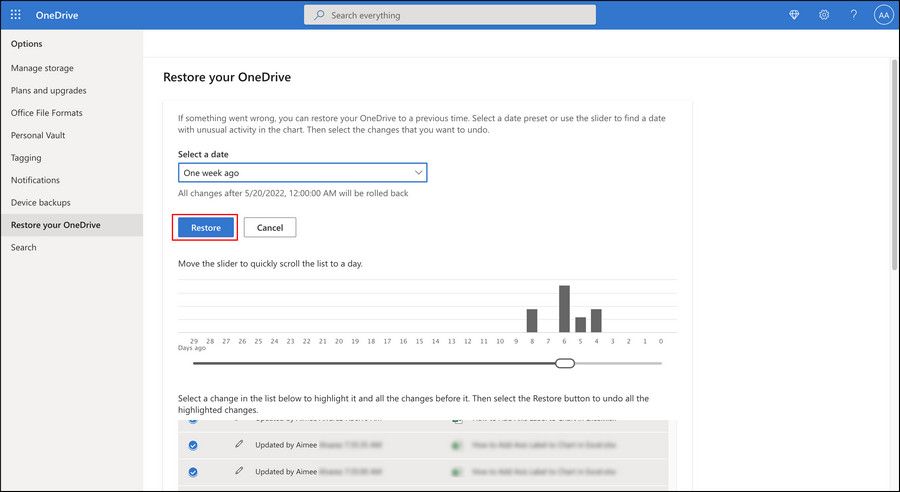Go to Device backups
The height and width of the screenshot is (492, 900).
pyautogui.click(x=41, y=202)
